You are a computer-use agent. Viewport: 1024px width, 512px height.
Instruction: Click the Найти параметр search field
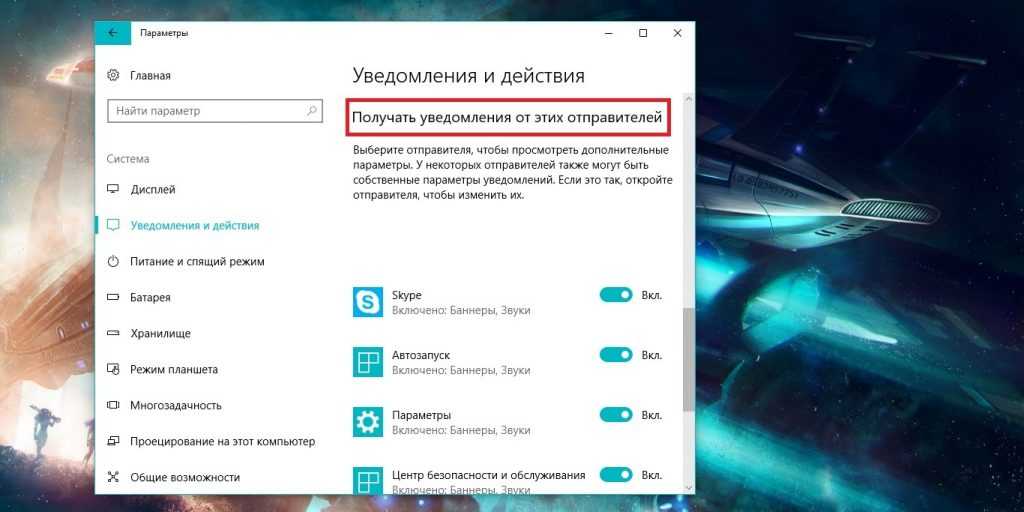[x=215, y=110]
